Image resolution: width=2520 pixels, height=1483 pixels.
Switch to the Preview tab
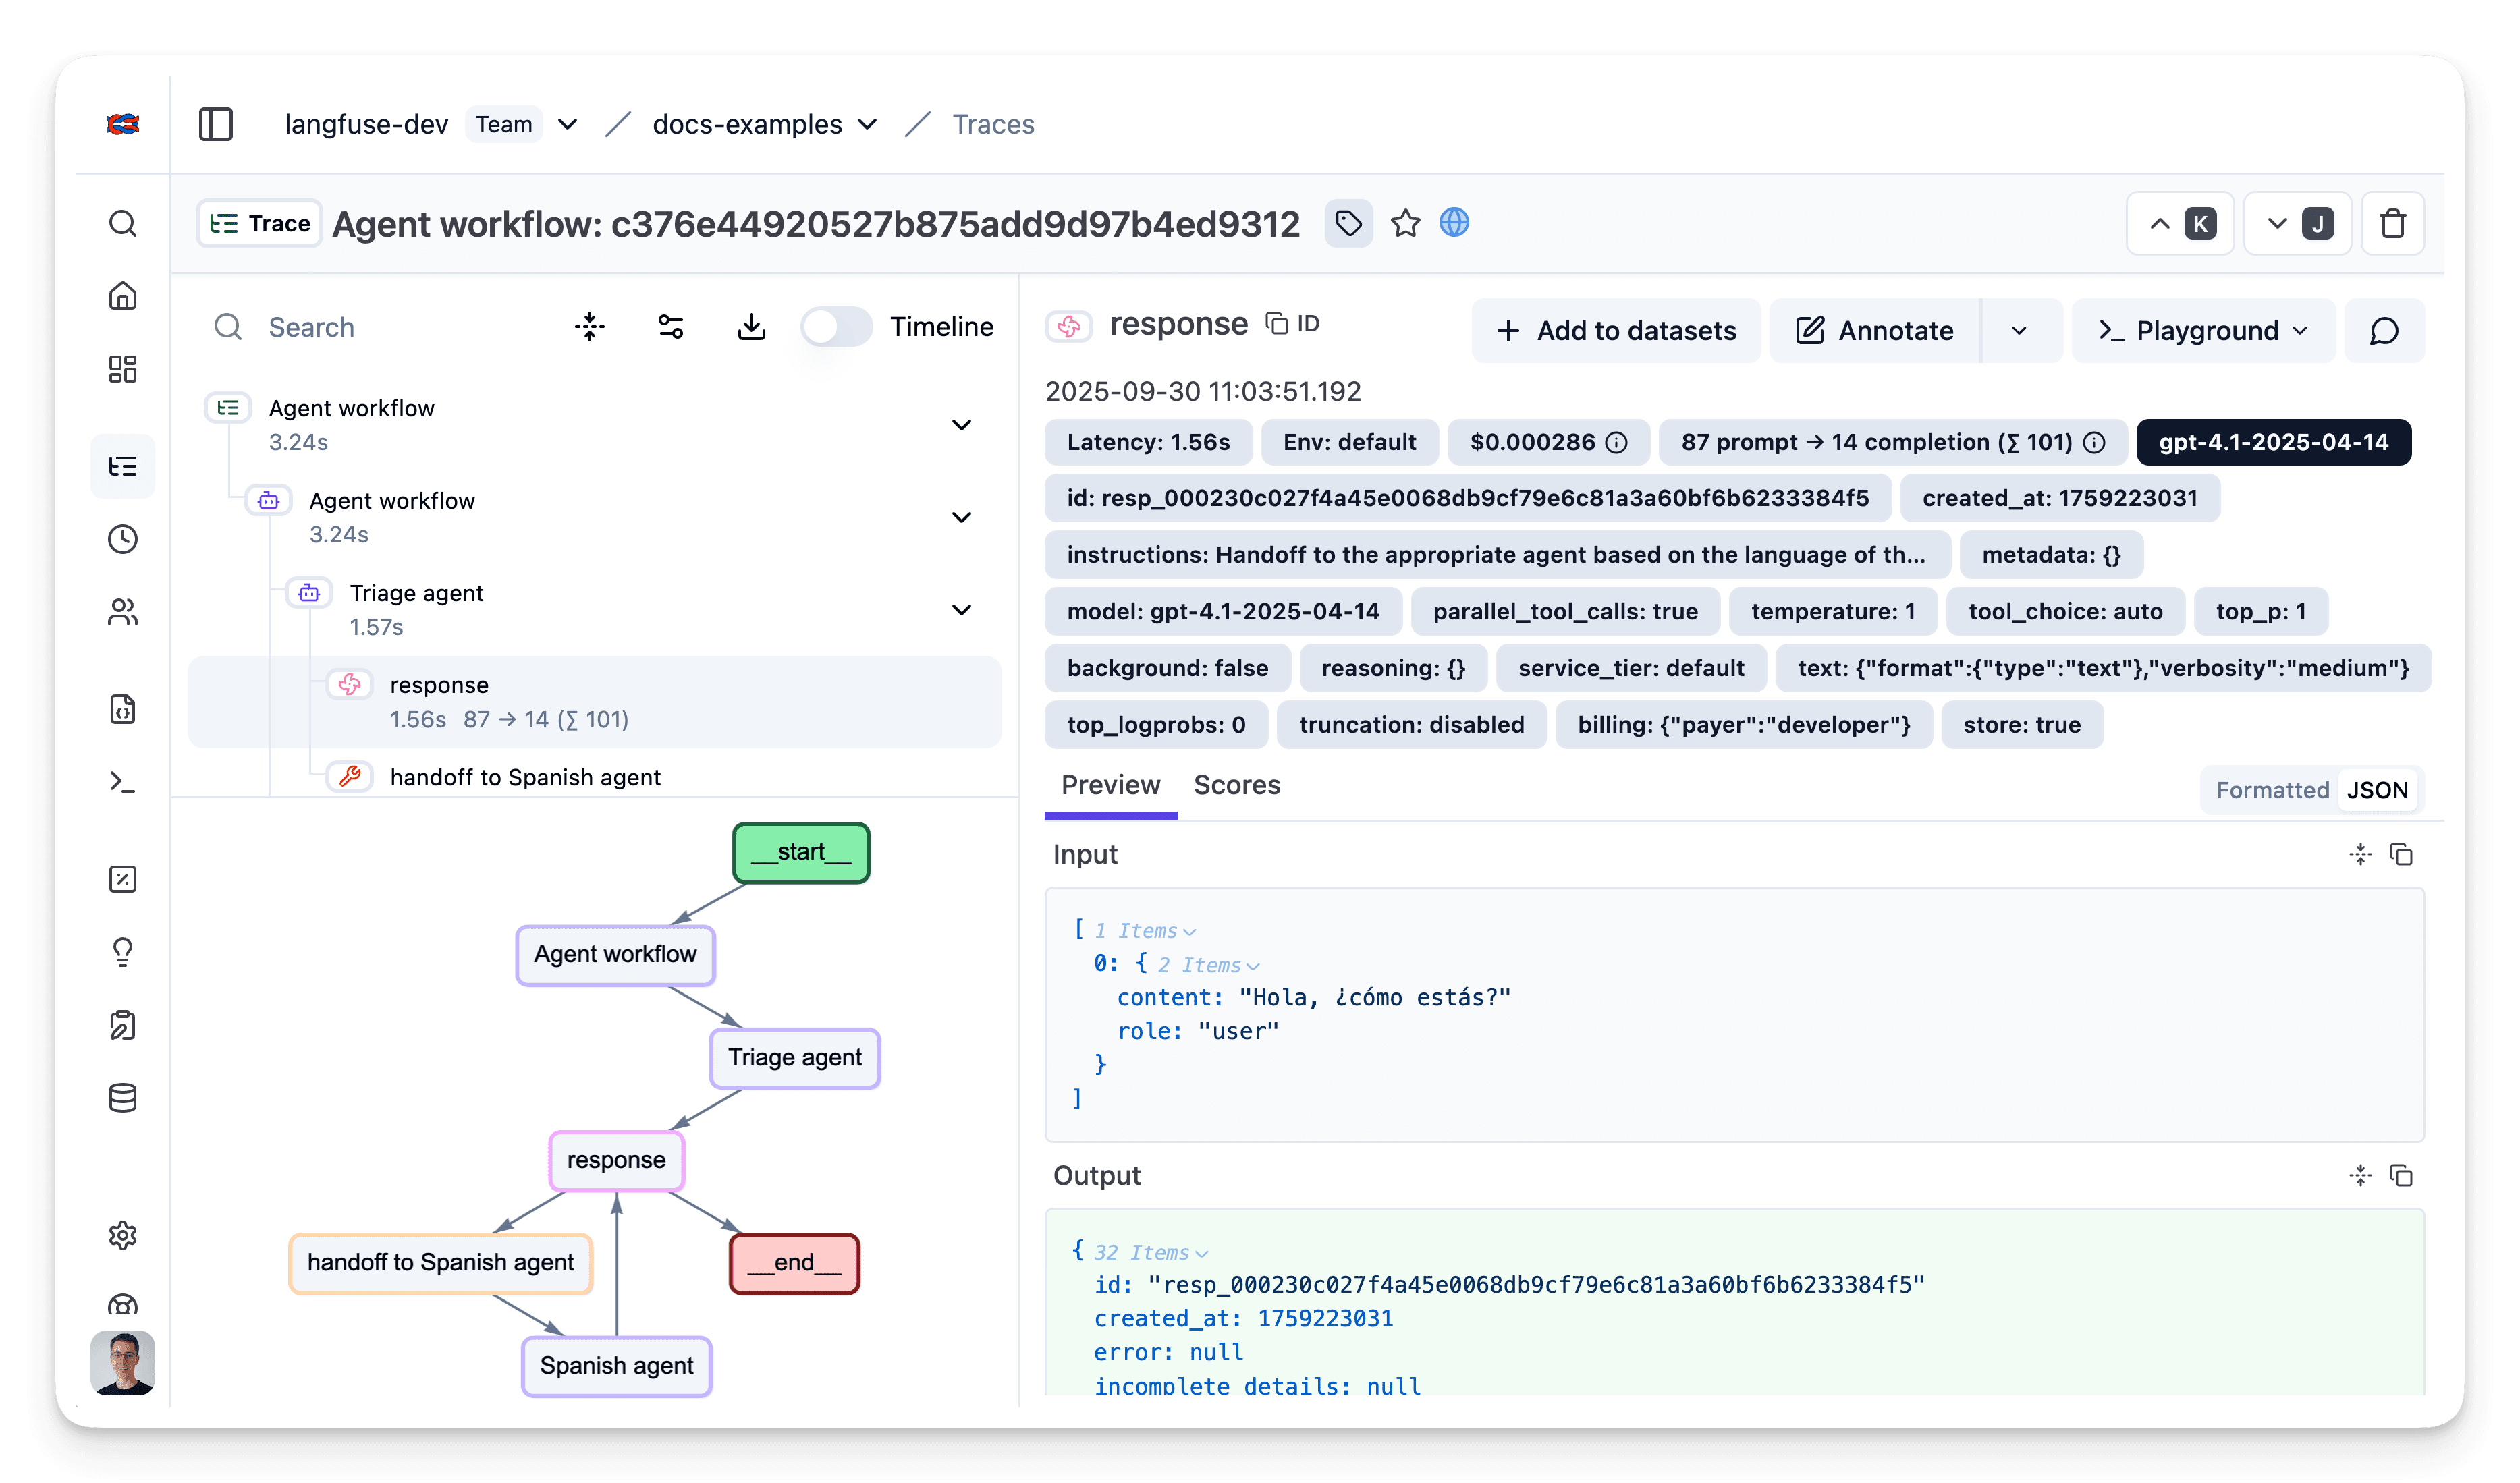pos(1111,785)
